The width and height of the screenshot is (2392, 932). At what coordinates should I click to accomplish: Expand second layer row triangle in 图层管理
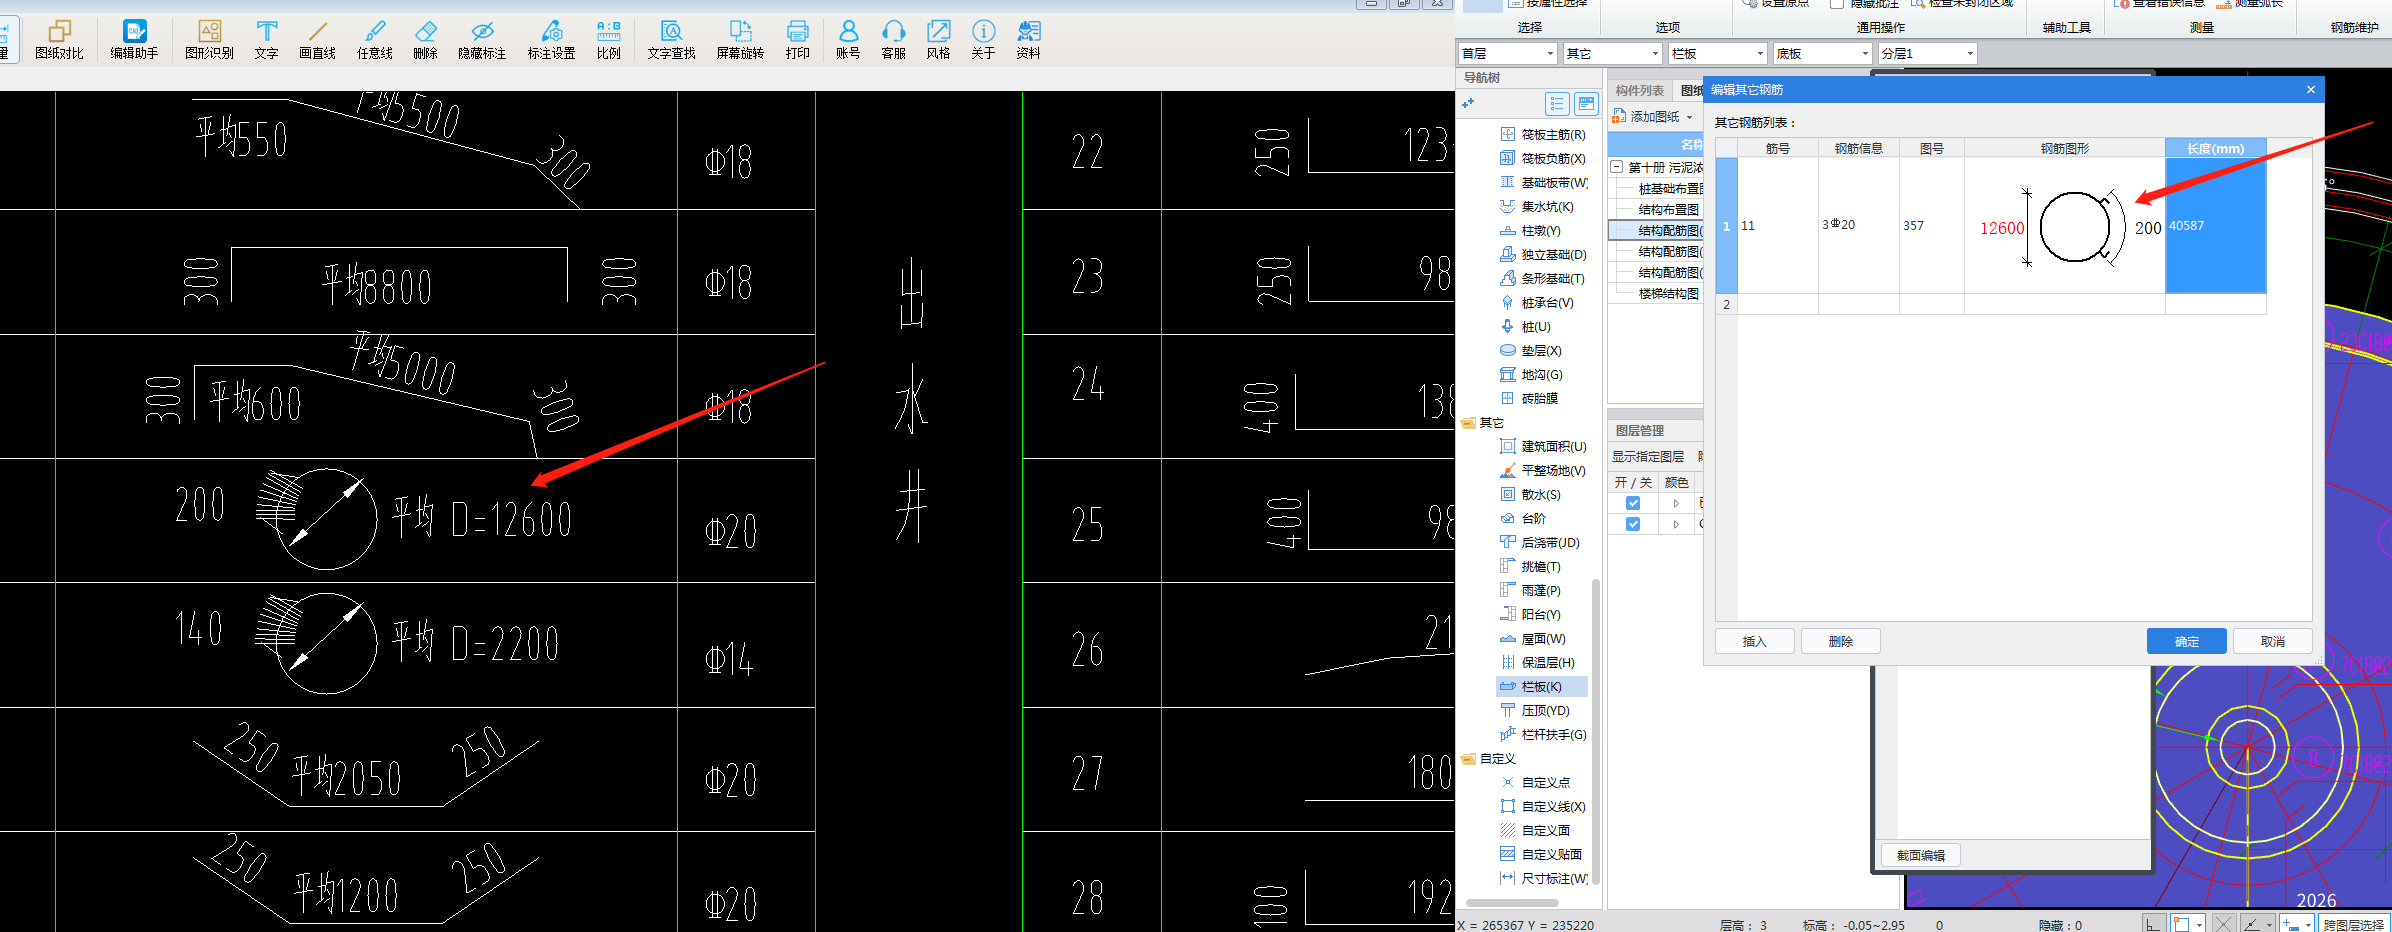point(1676,524)
